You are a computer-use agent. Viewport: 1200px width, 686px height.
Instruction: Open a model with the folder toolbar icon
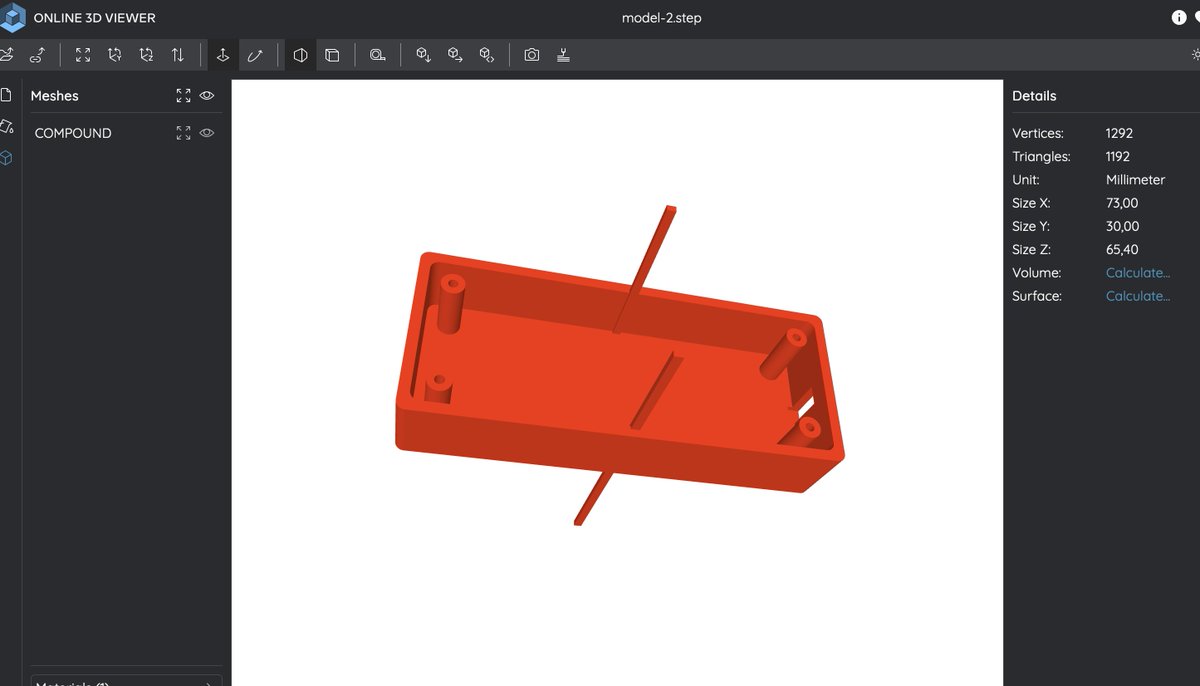8,55
